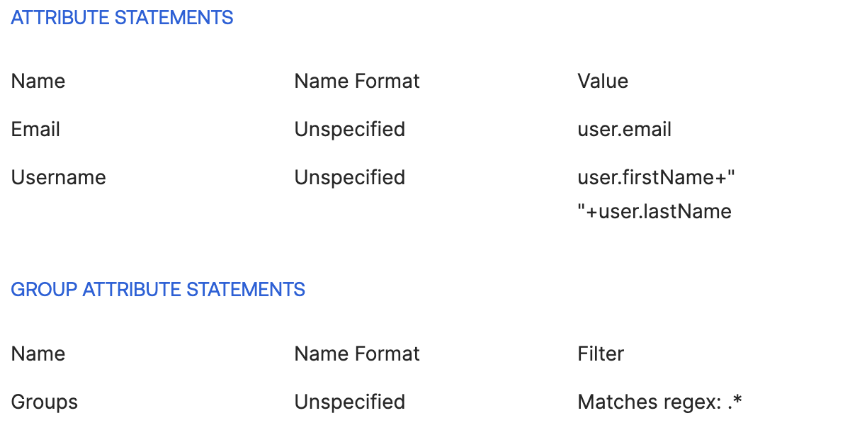Click Name Format header in group statements table

(x=357, y=354)
